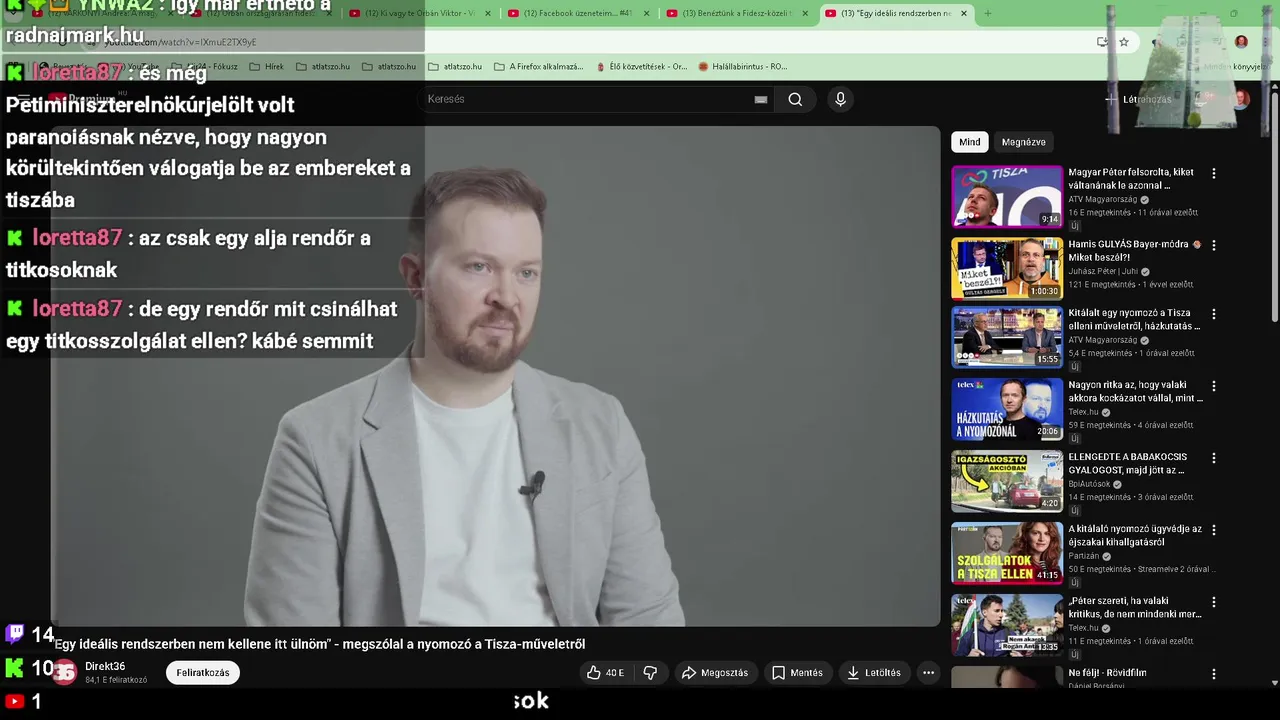Open more actions (three dots) under the video
Viewport: 1280px width, 720px height.
point(928,673)
